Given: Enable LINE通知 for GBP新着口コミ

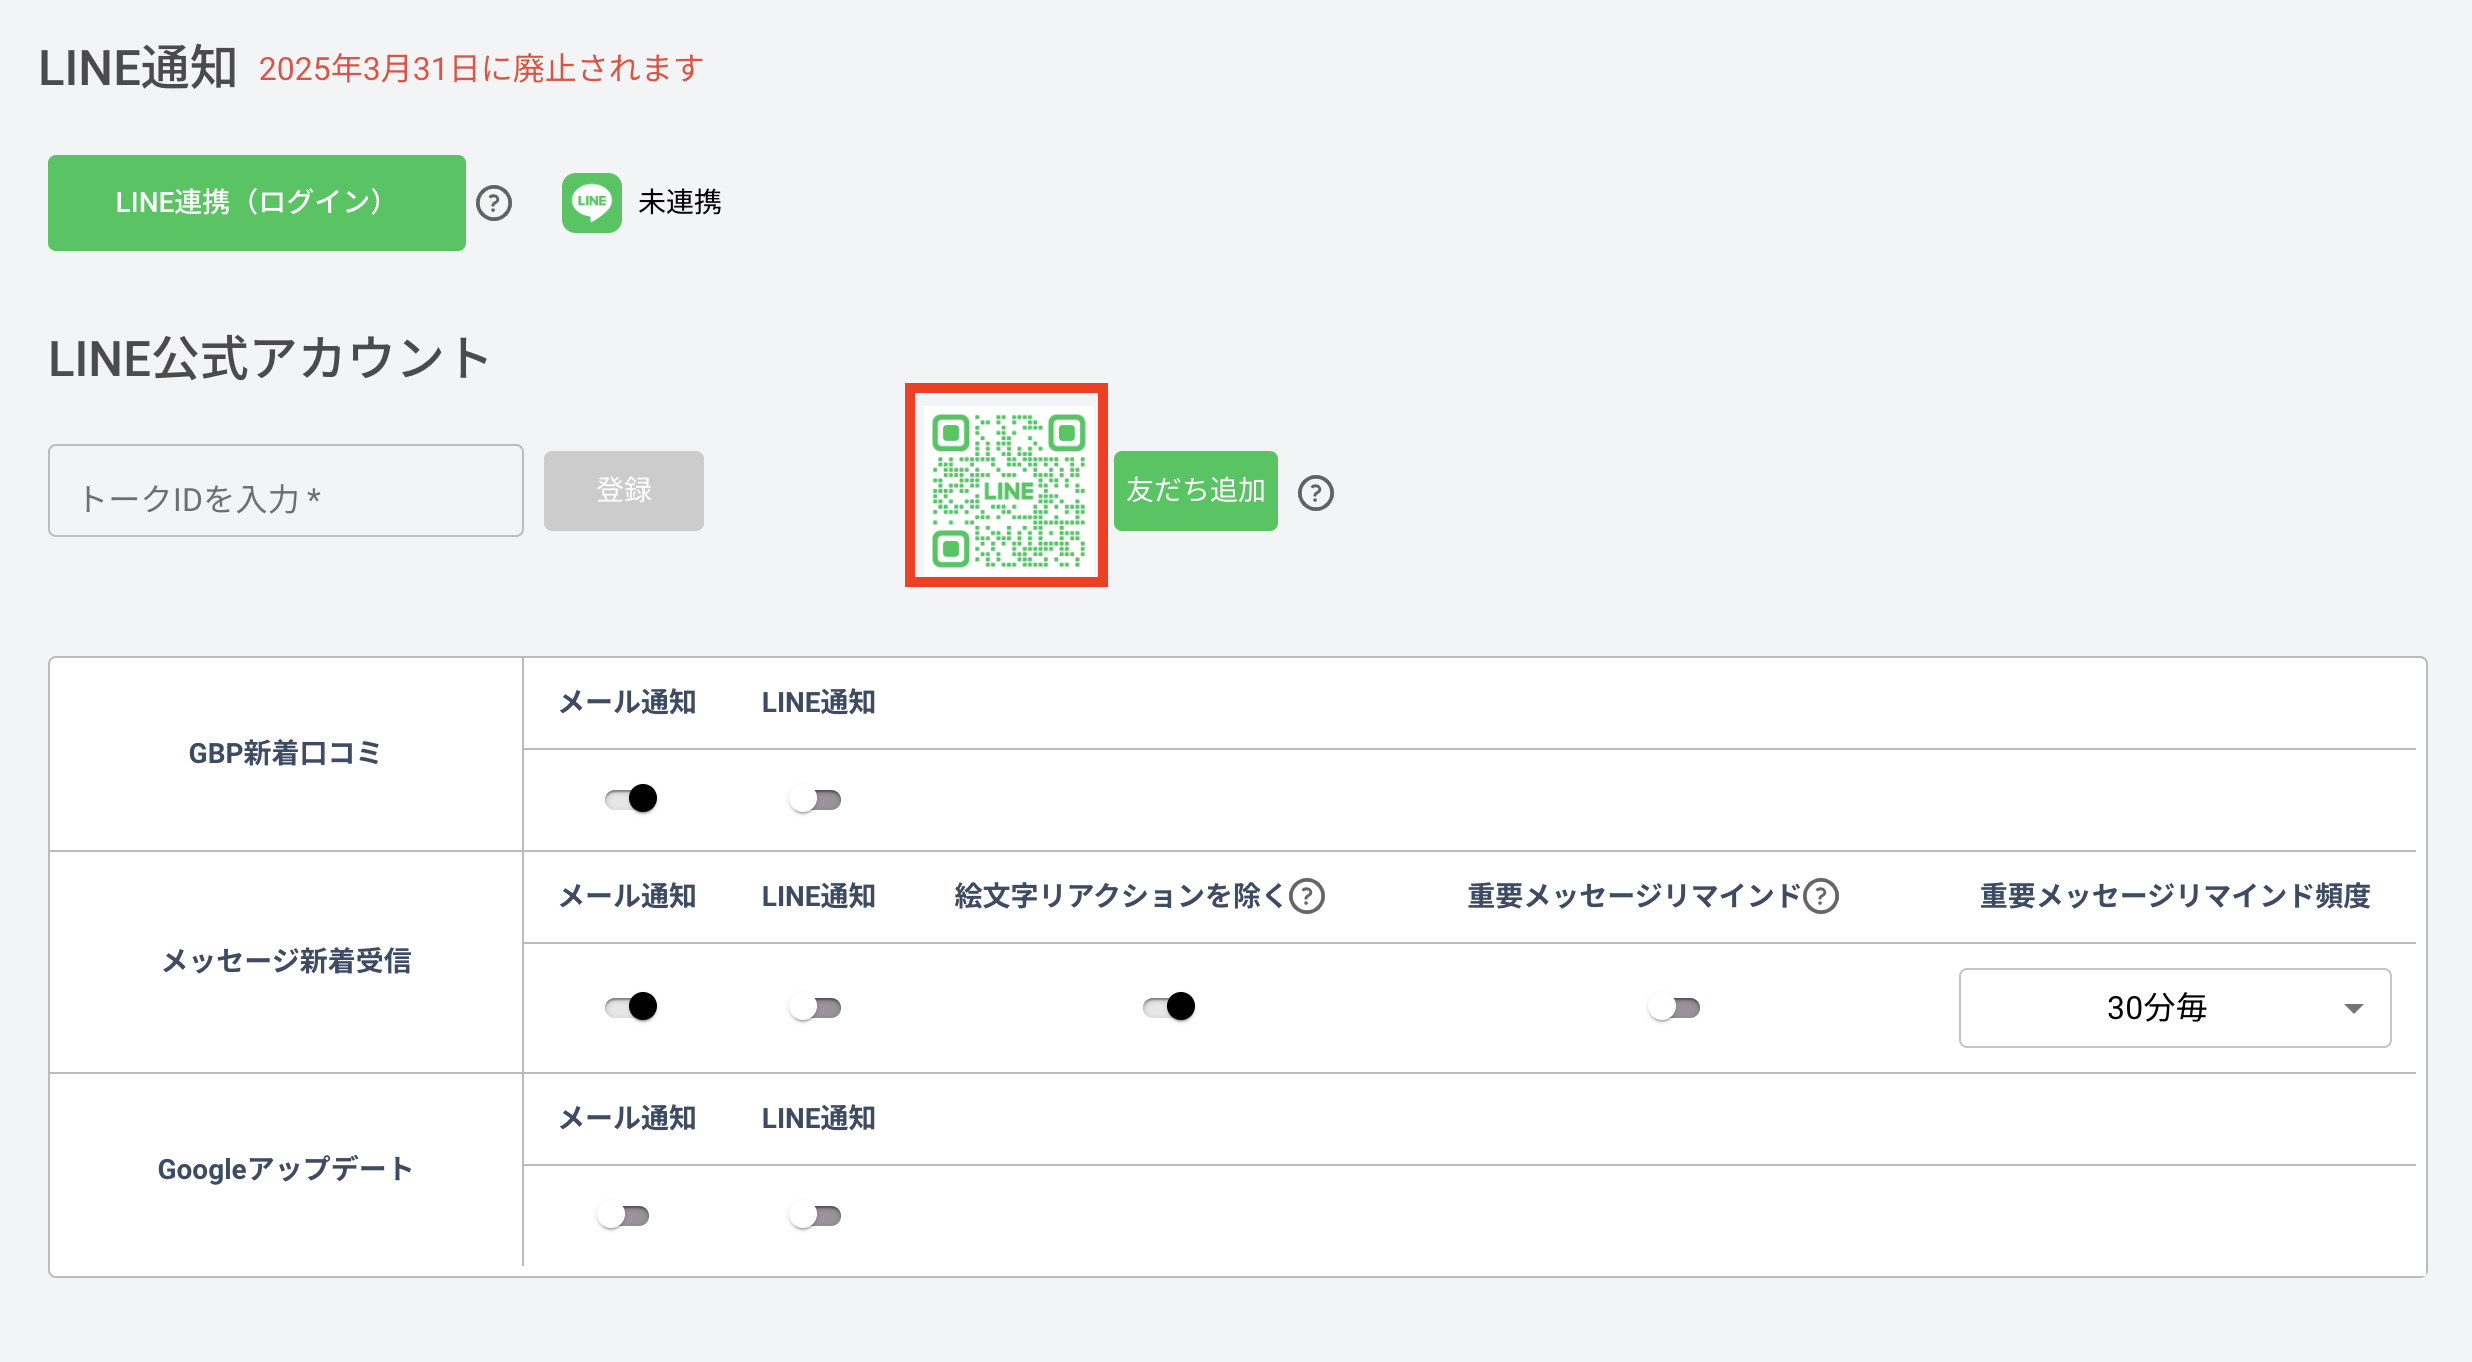Looking at the screenshot, I should [815, 798].
